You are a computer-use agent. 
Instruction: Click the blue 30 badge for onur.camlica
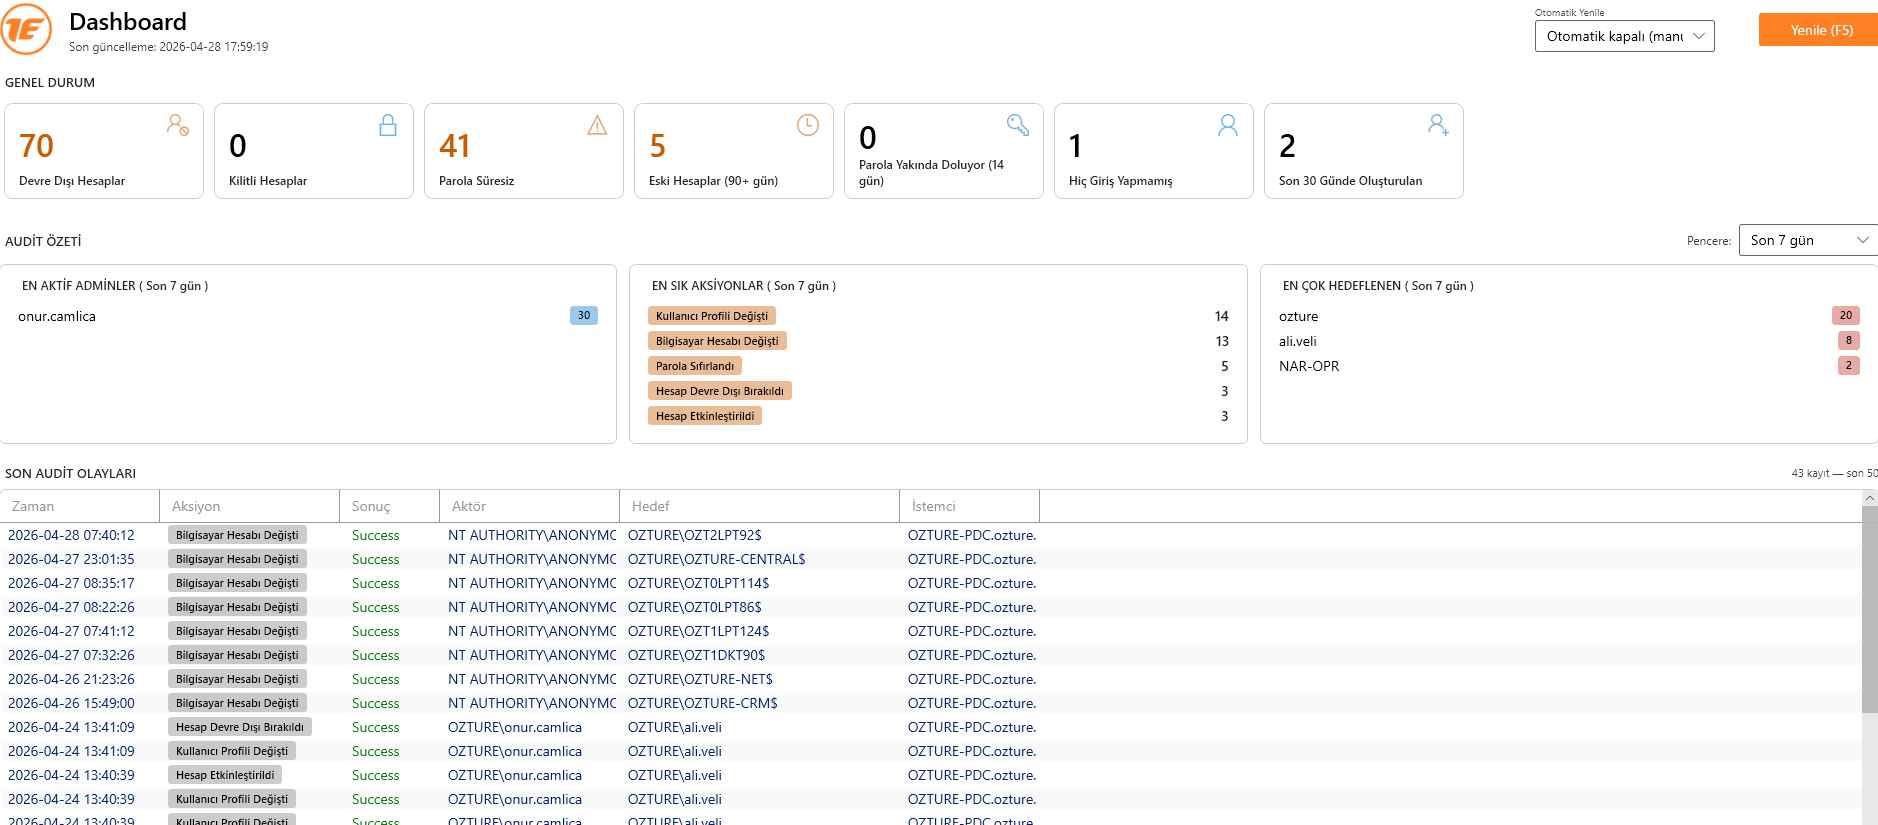click(584, 315)
